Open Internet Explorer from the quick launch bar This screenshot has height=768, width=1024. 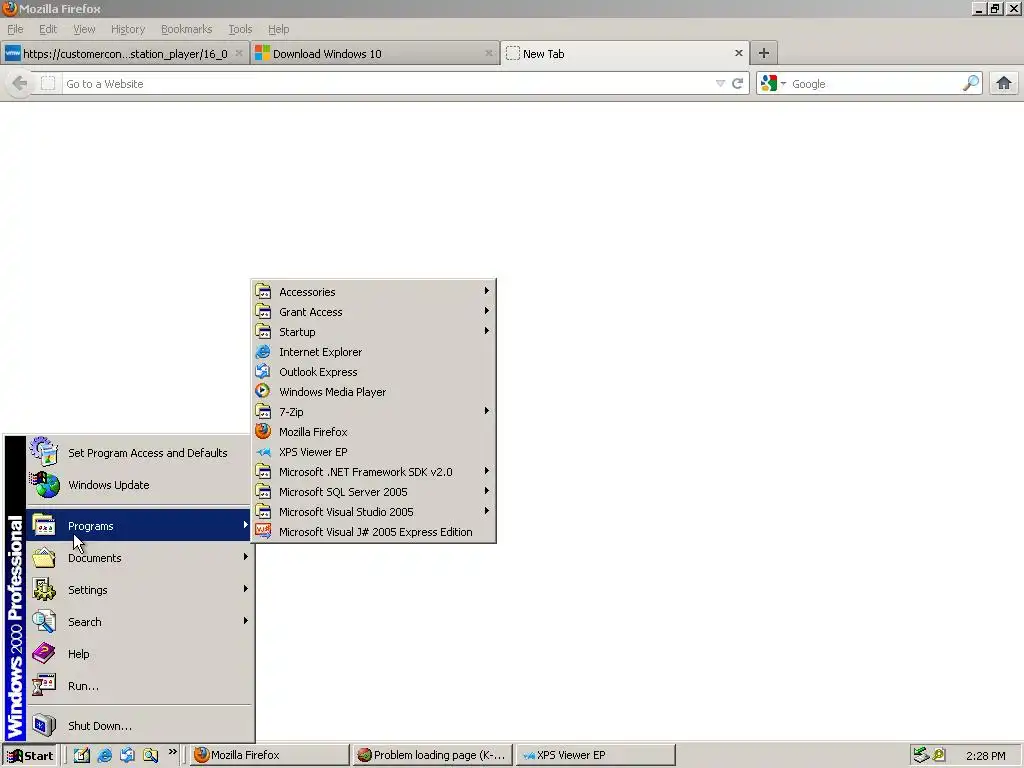104,755
